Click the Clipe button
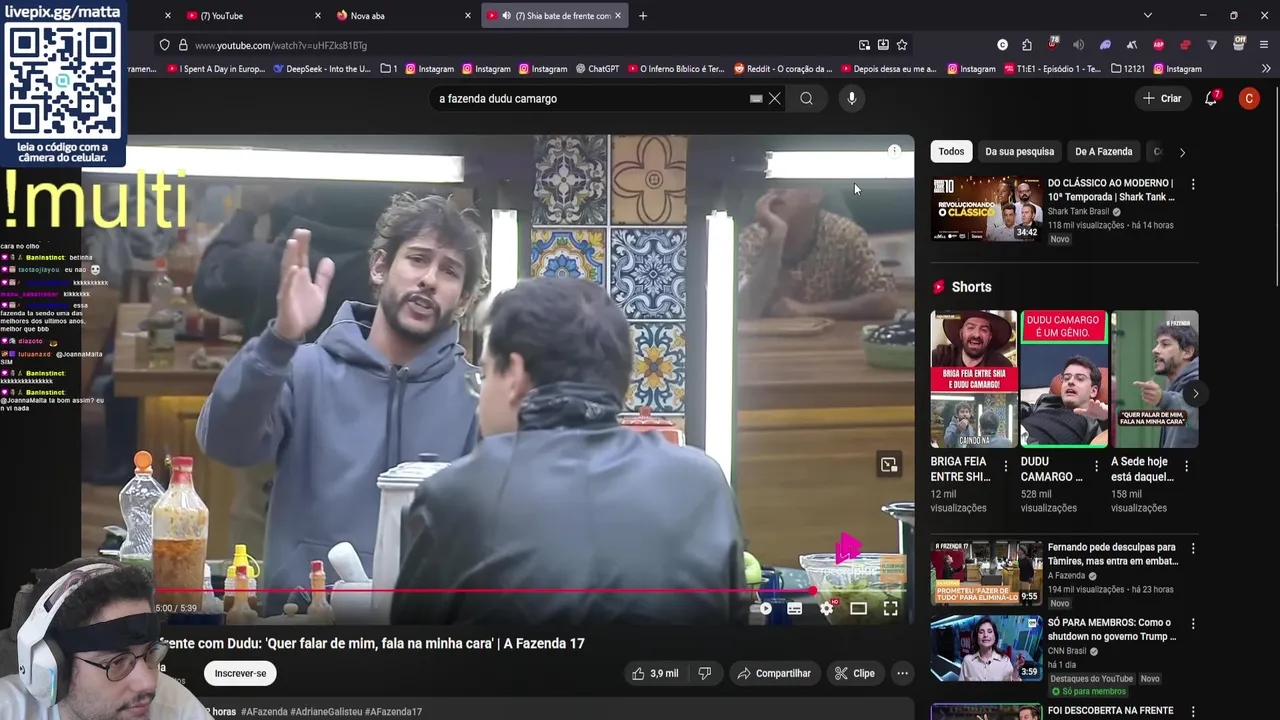The height and width of the screenshot is (720, 1280). pyautogui.click(x=855, y=673)
